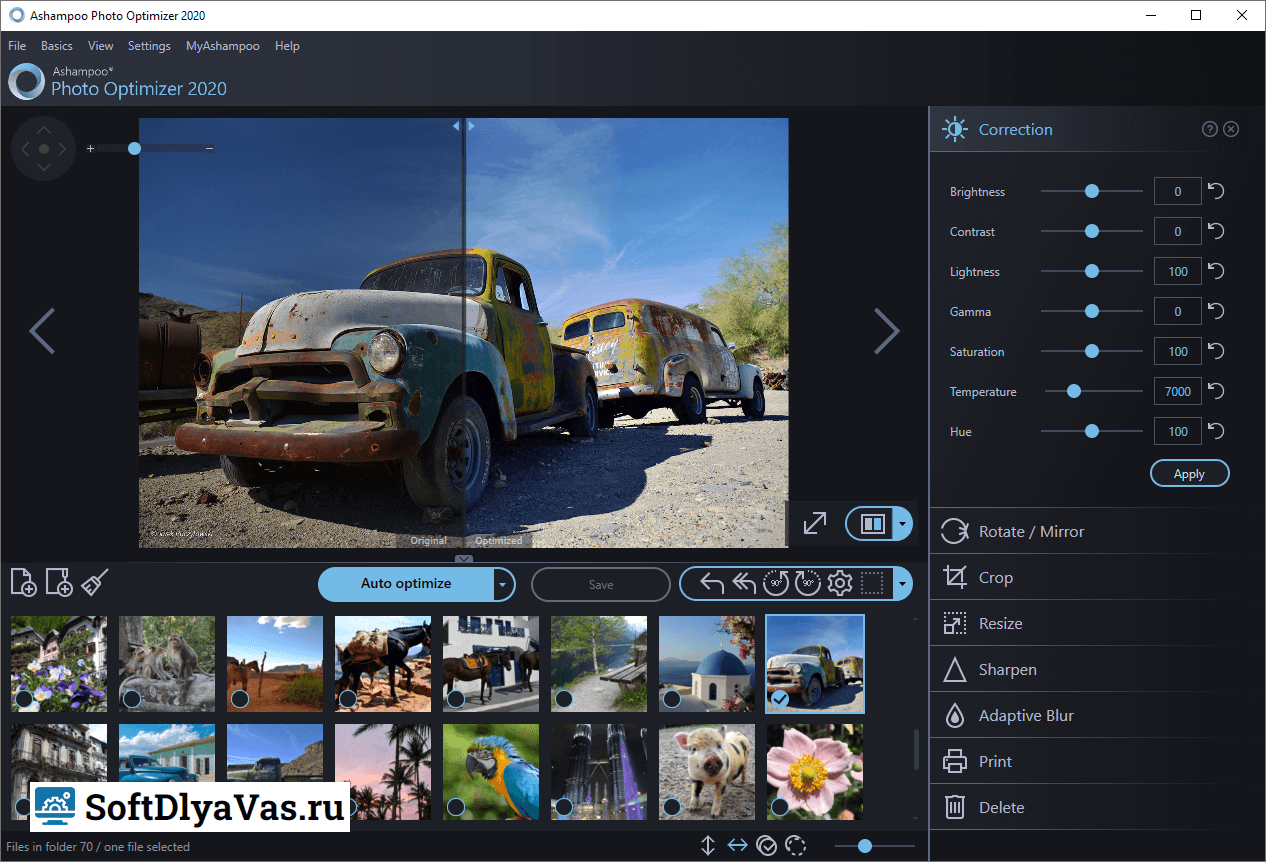Click the Apply button

coord(1189,474)
